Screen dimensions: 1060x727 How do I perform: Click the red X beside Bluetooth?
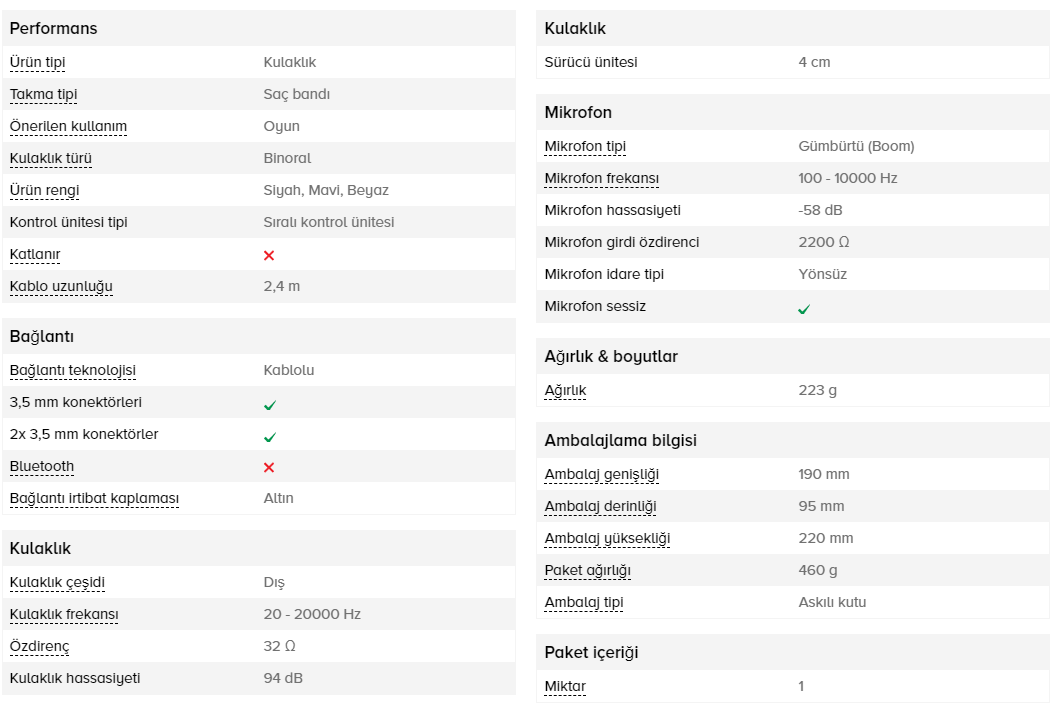click(x=269, y=467)
